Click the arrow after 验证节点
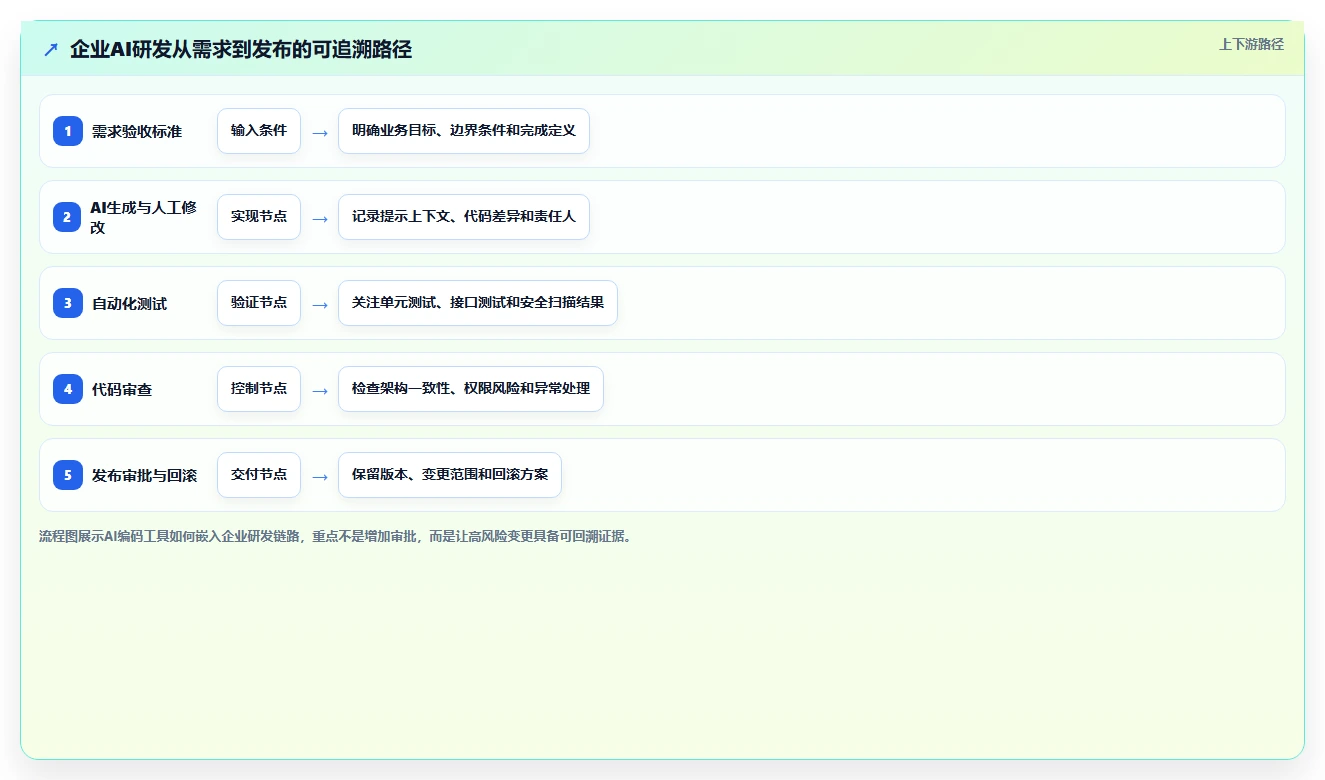This screenshot has width=1325, height=780. click(320, 304)
